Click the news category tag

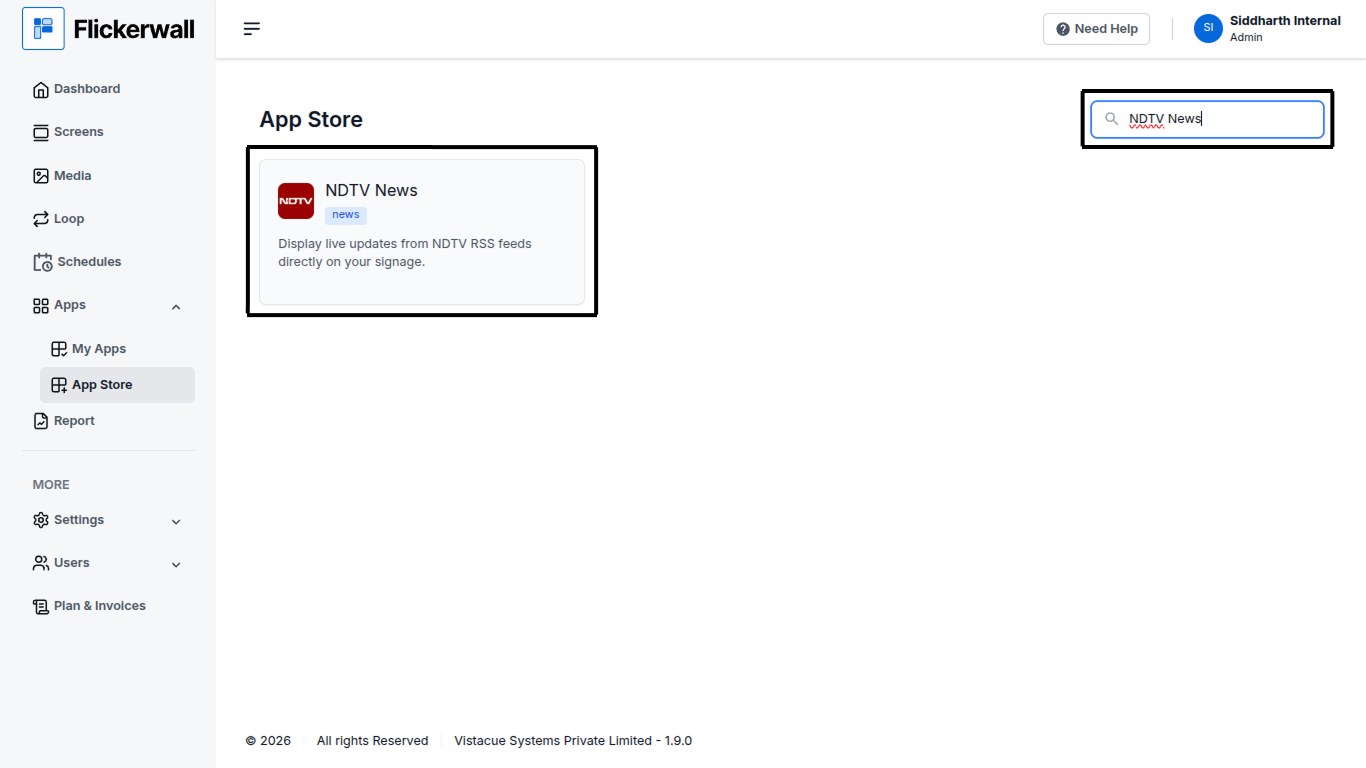pos(346,215)
